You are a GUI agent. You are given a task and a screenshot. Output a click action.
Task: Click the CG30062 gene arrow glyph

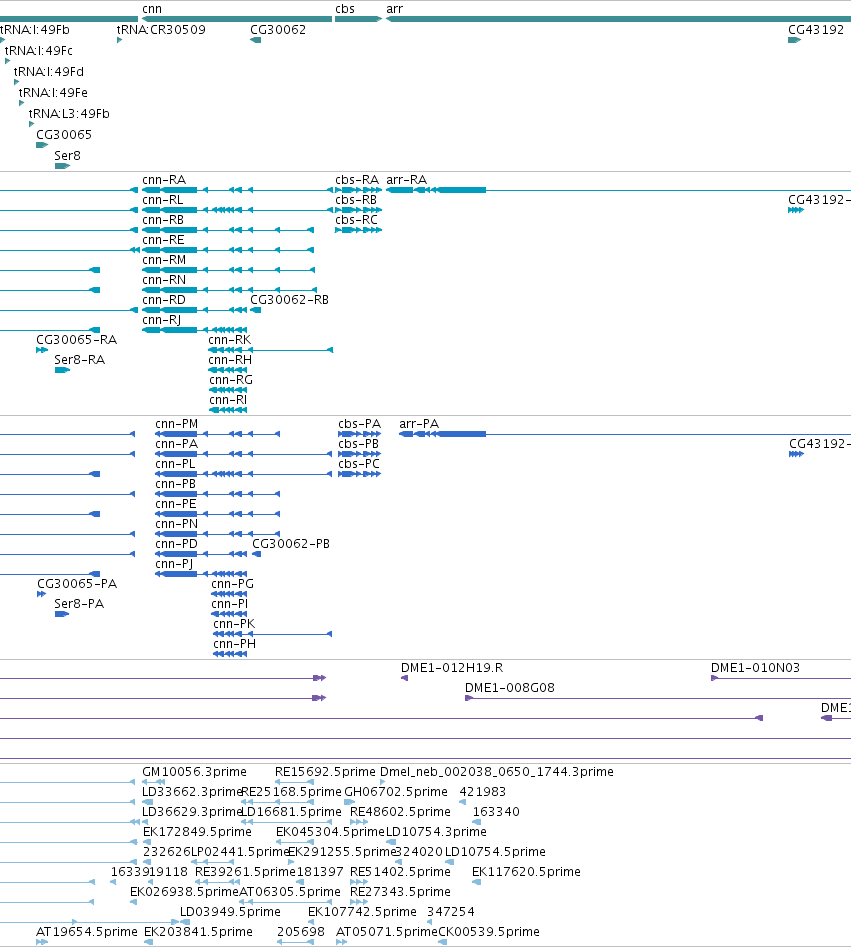point(255,40)
